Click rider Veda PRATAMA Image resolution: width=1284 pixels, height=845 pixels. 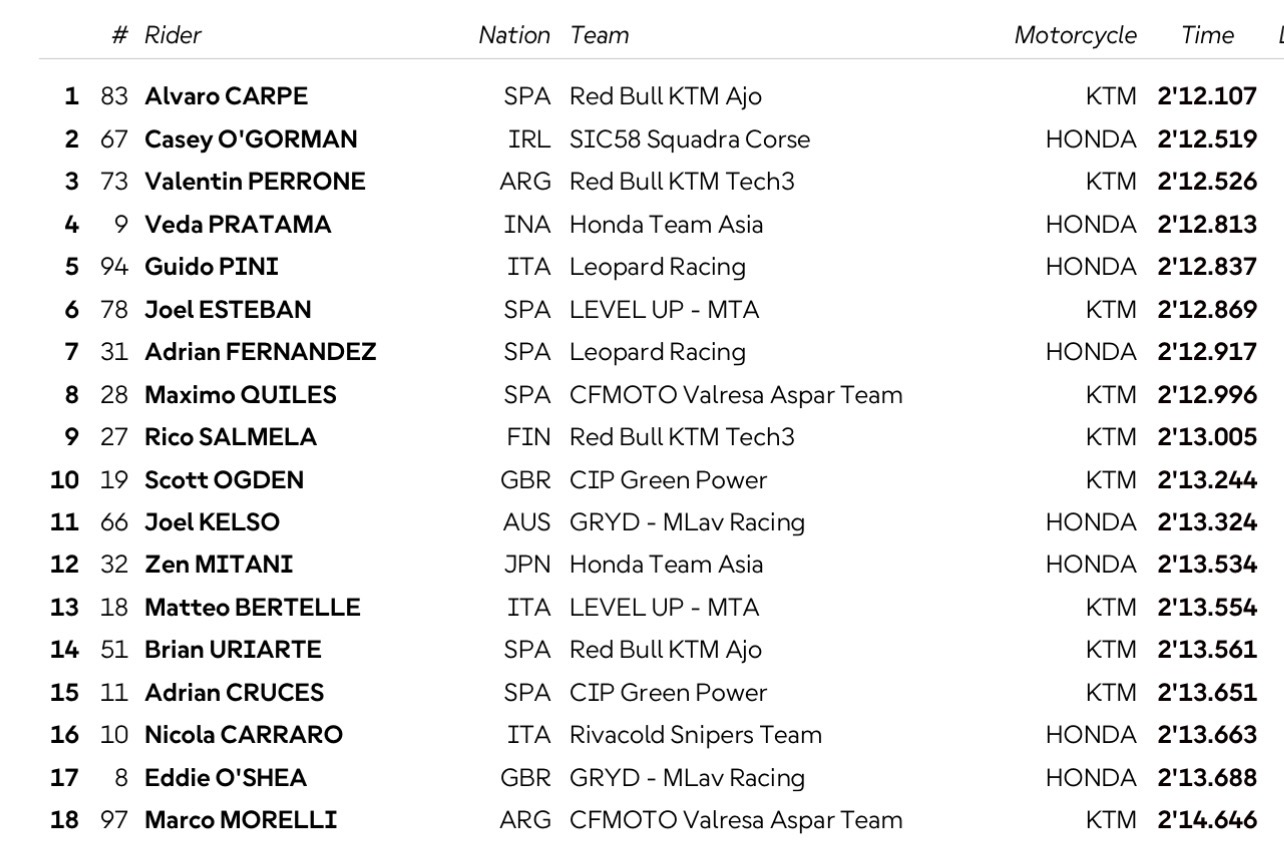tap(238, 224)
